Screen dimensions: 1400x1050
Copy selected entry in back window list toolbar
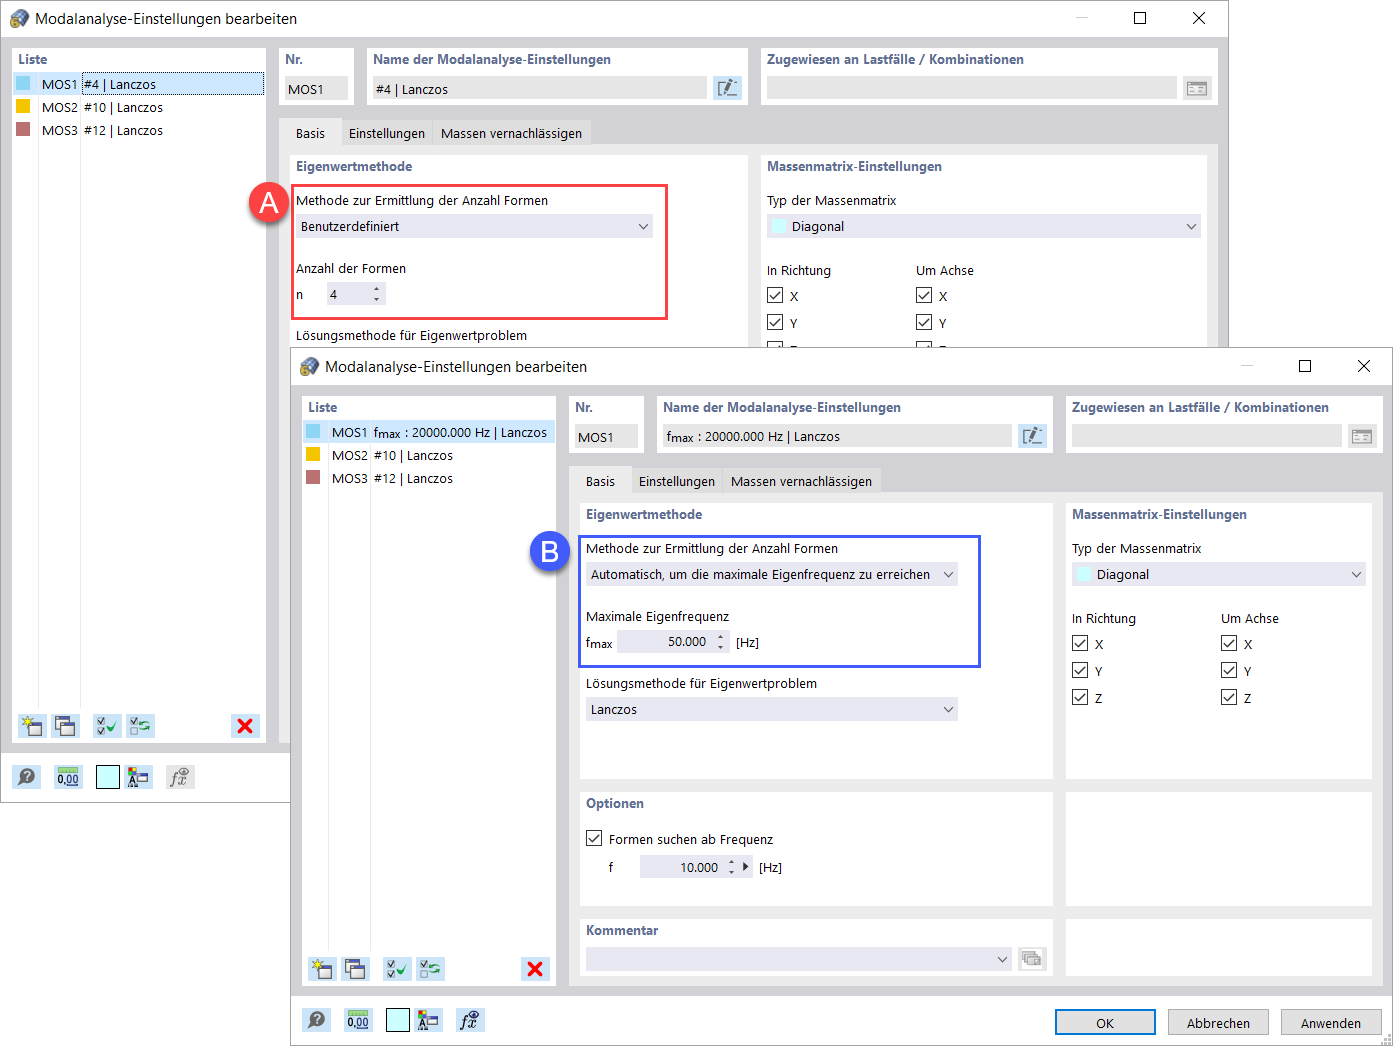[x=65, y=726]
